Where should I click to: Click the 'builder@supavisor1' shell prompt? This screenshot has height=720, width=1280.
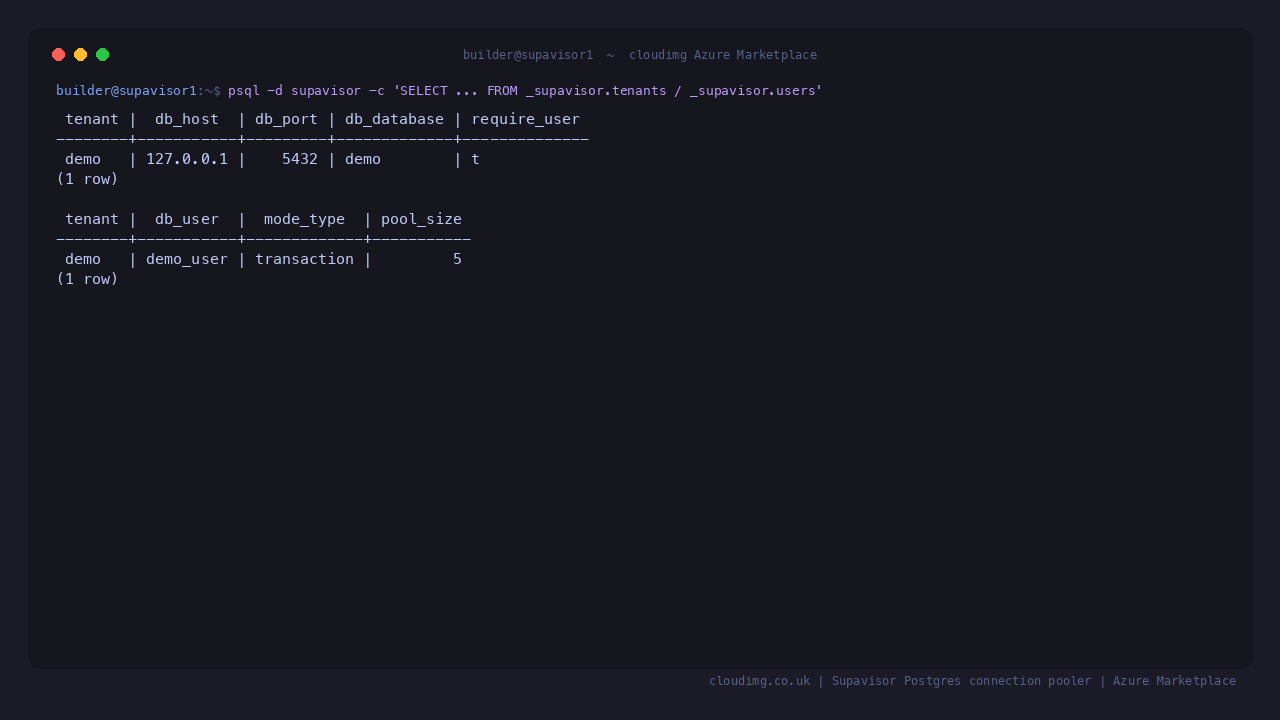tap(127, 91)
